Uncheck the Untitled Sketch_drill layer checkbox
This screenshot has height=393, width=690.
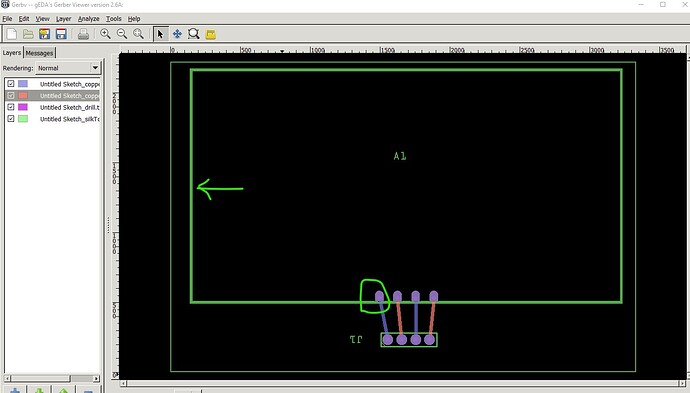[x=11, y=107]
